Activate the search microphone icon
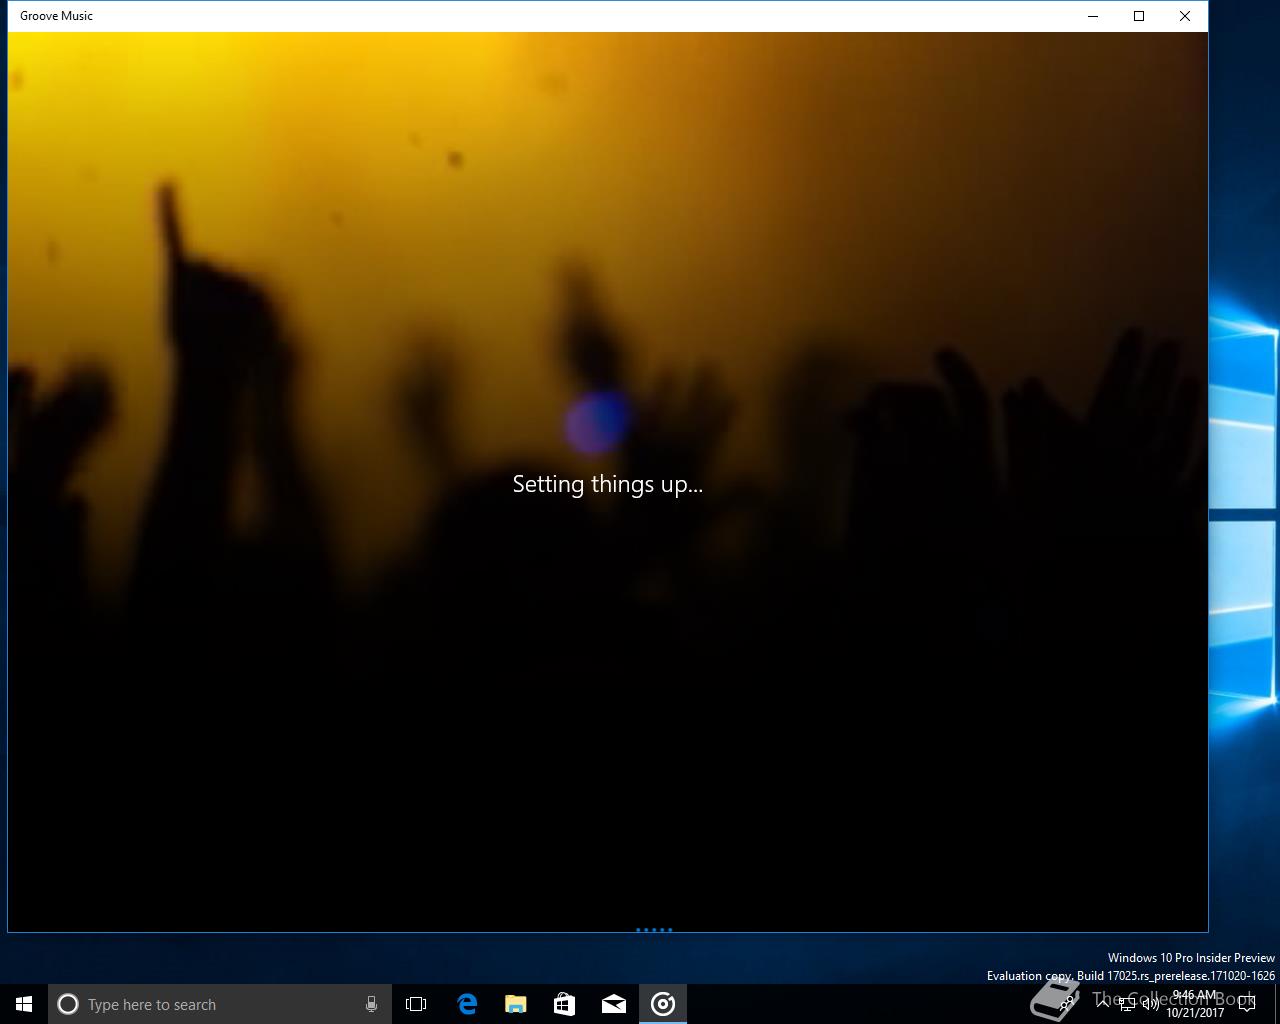Viewport: 1280px width, 1024px height. 371,1004
